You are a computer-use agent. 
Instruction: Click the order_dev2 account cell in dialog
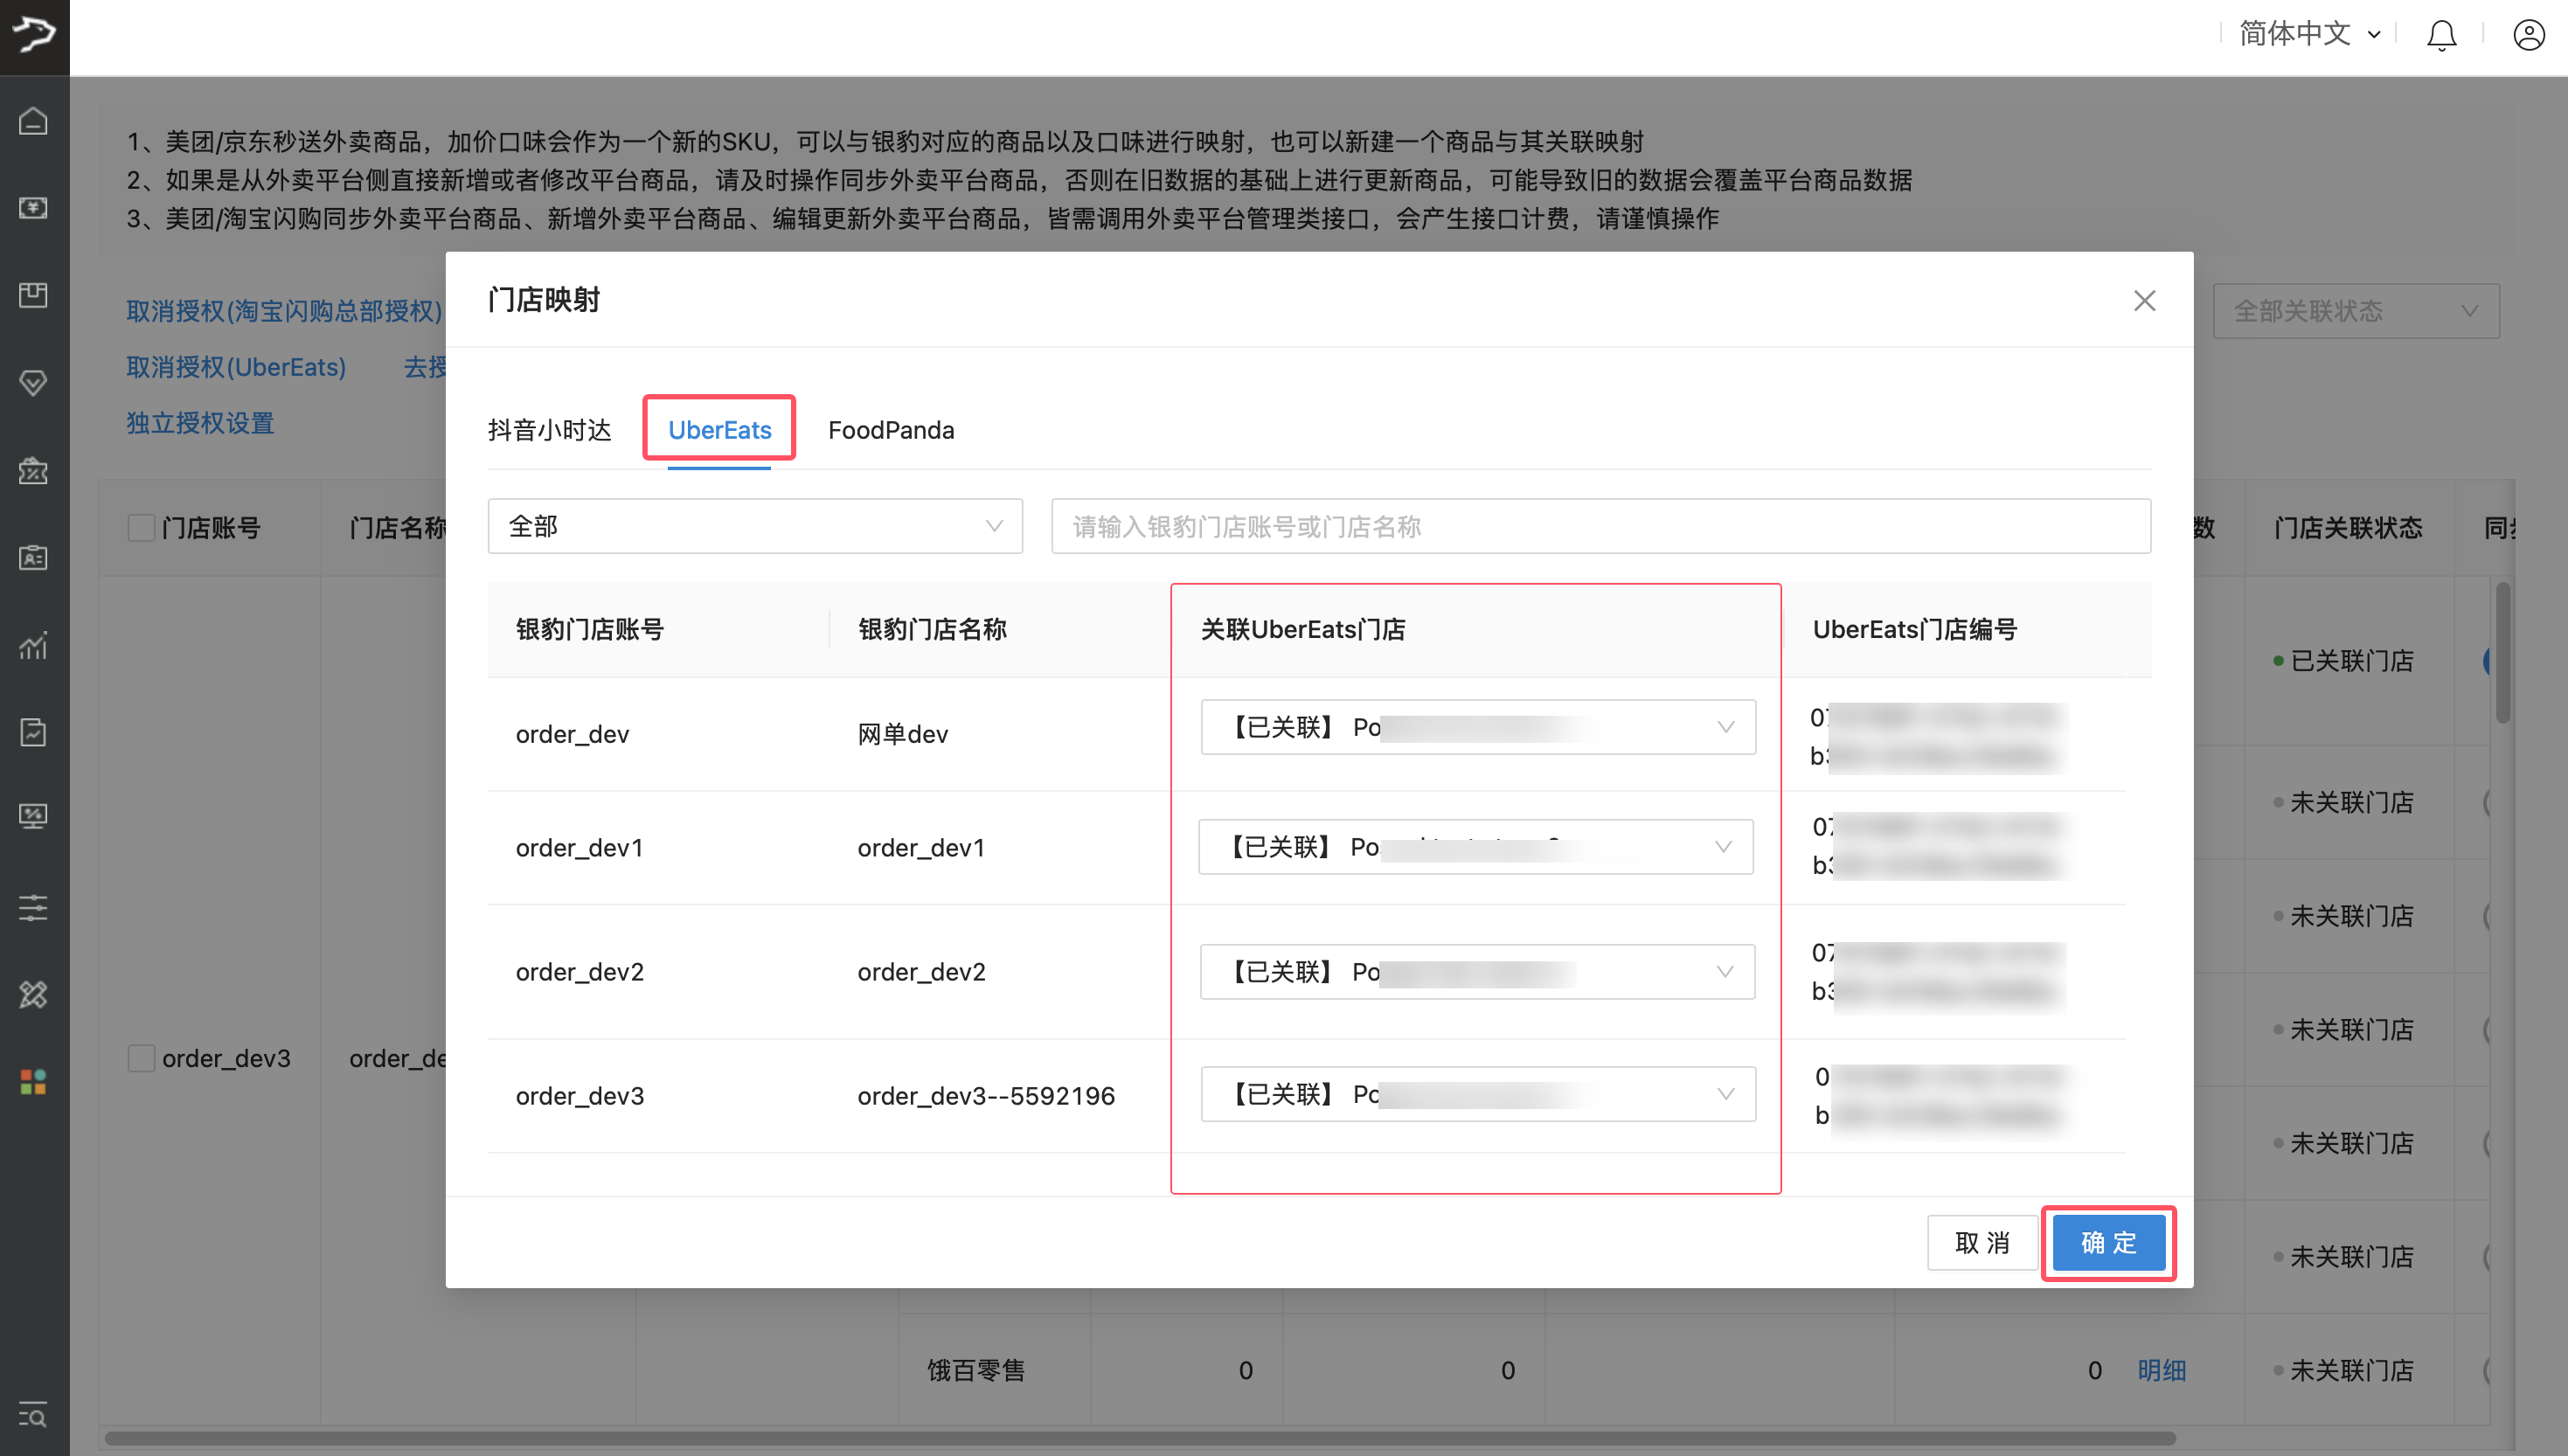coord(579,972)
